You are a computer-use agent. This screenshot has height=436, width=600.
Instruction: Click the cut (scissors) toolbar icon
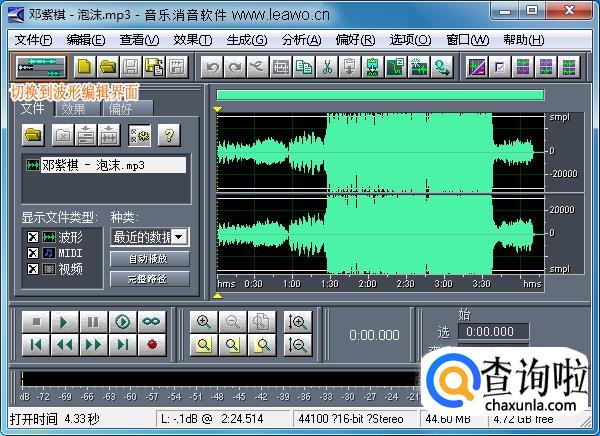tap(326, 67)
